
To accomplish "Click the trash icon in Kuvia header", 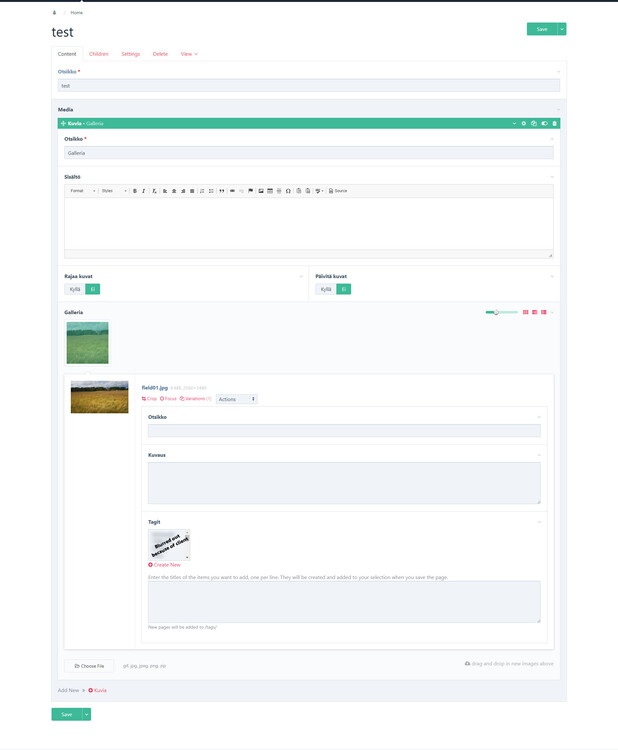I will (x=555, y=123).
